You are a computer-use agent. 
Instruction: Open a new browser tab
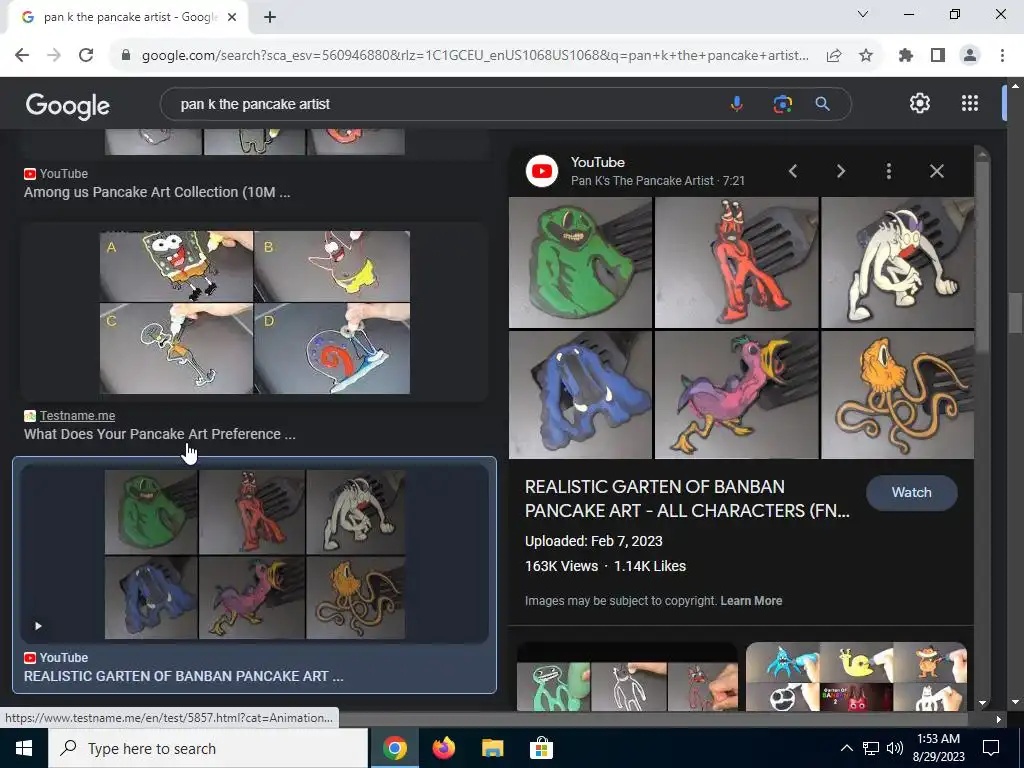click(270, 18)
